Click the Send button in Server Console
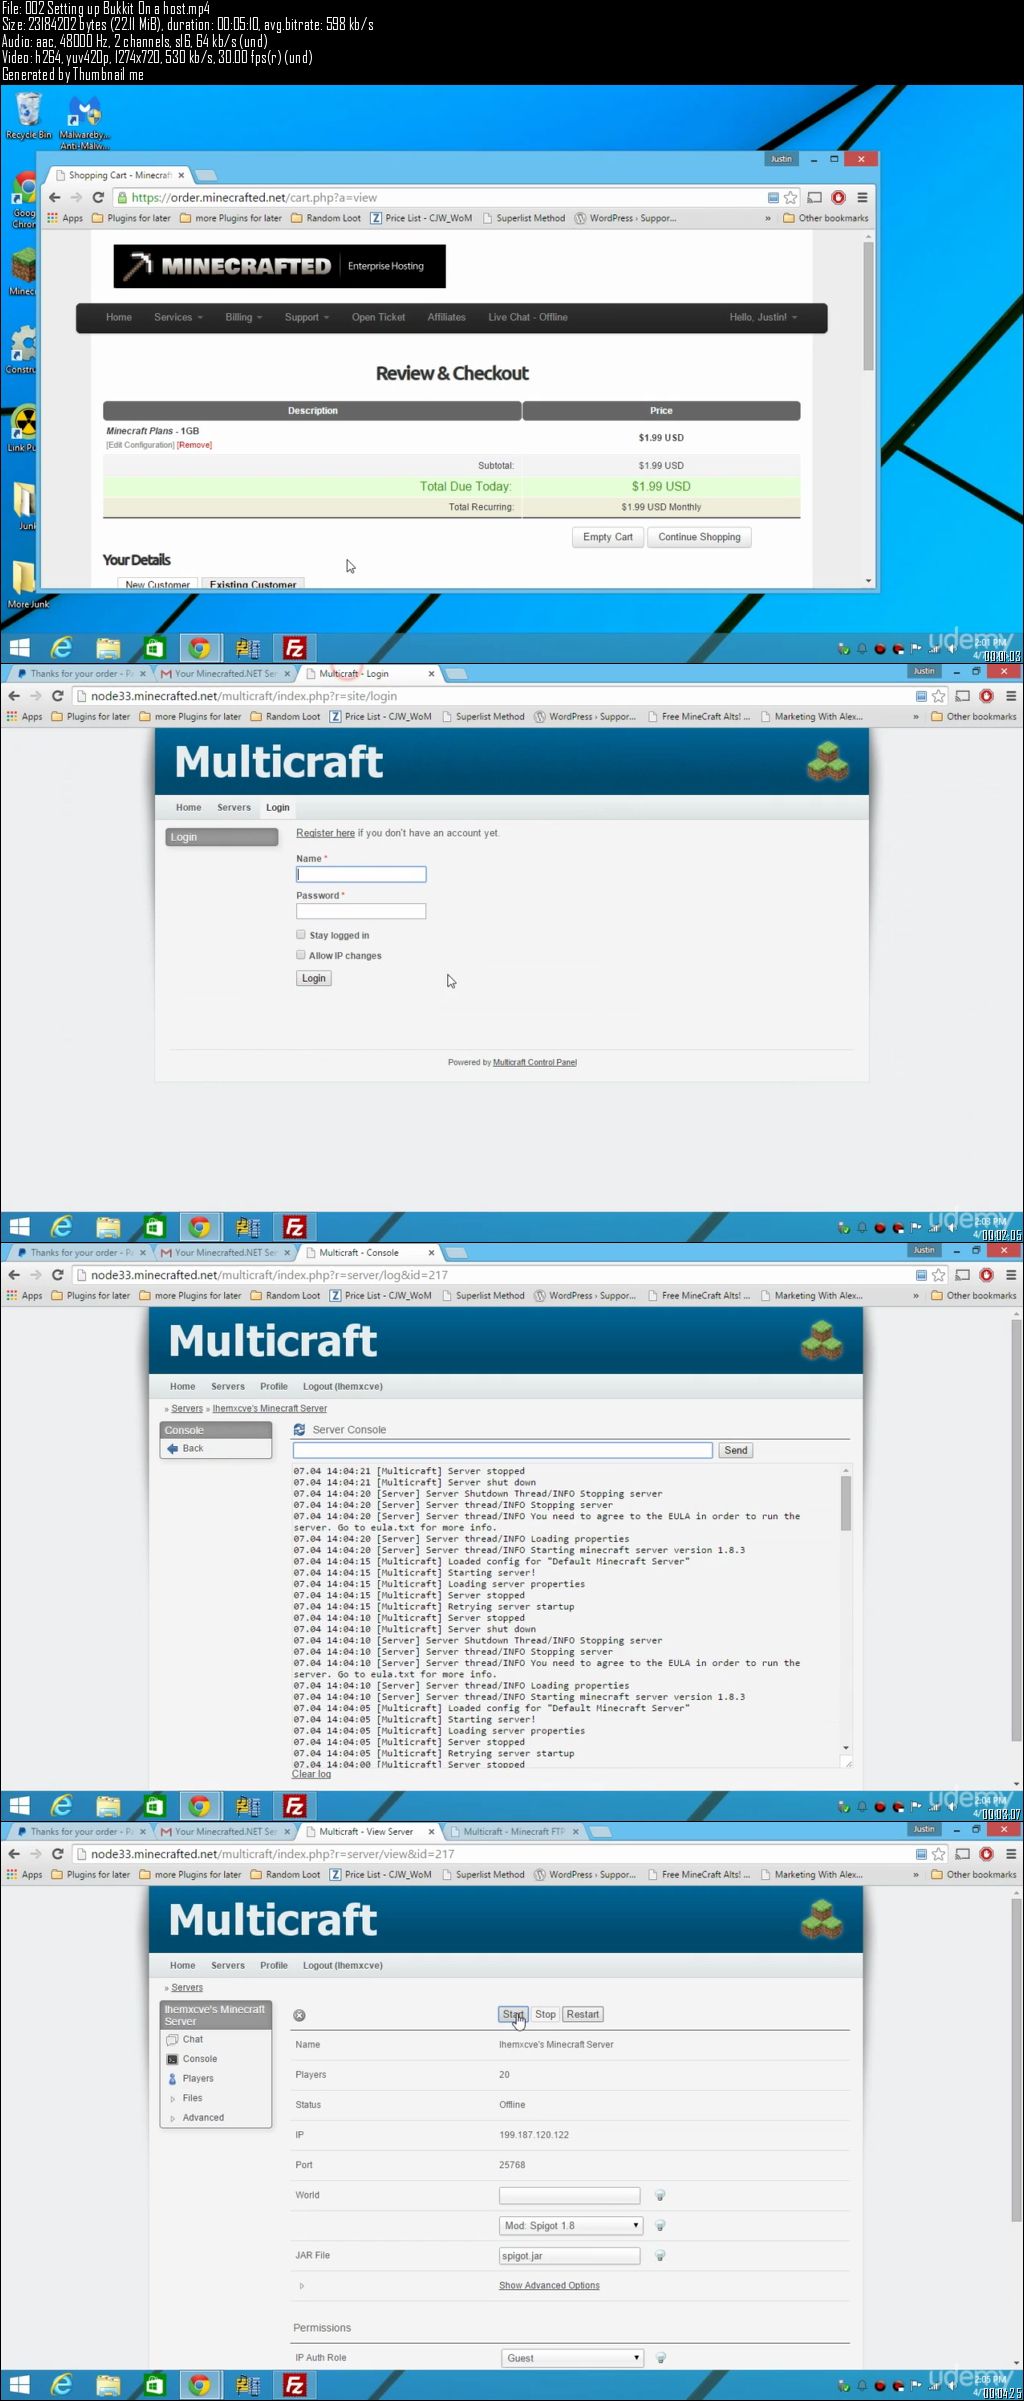 (735, 1450)
